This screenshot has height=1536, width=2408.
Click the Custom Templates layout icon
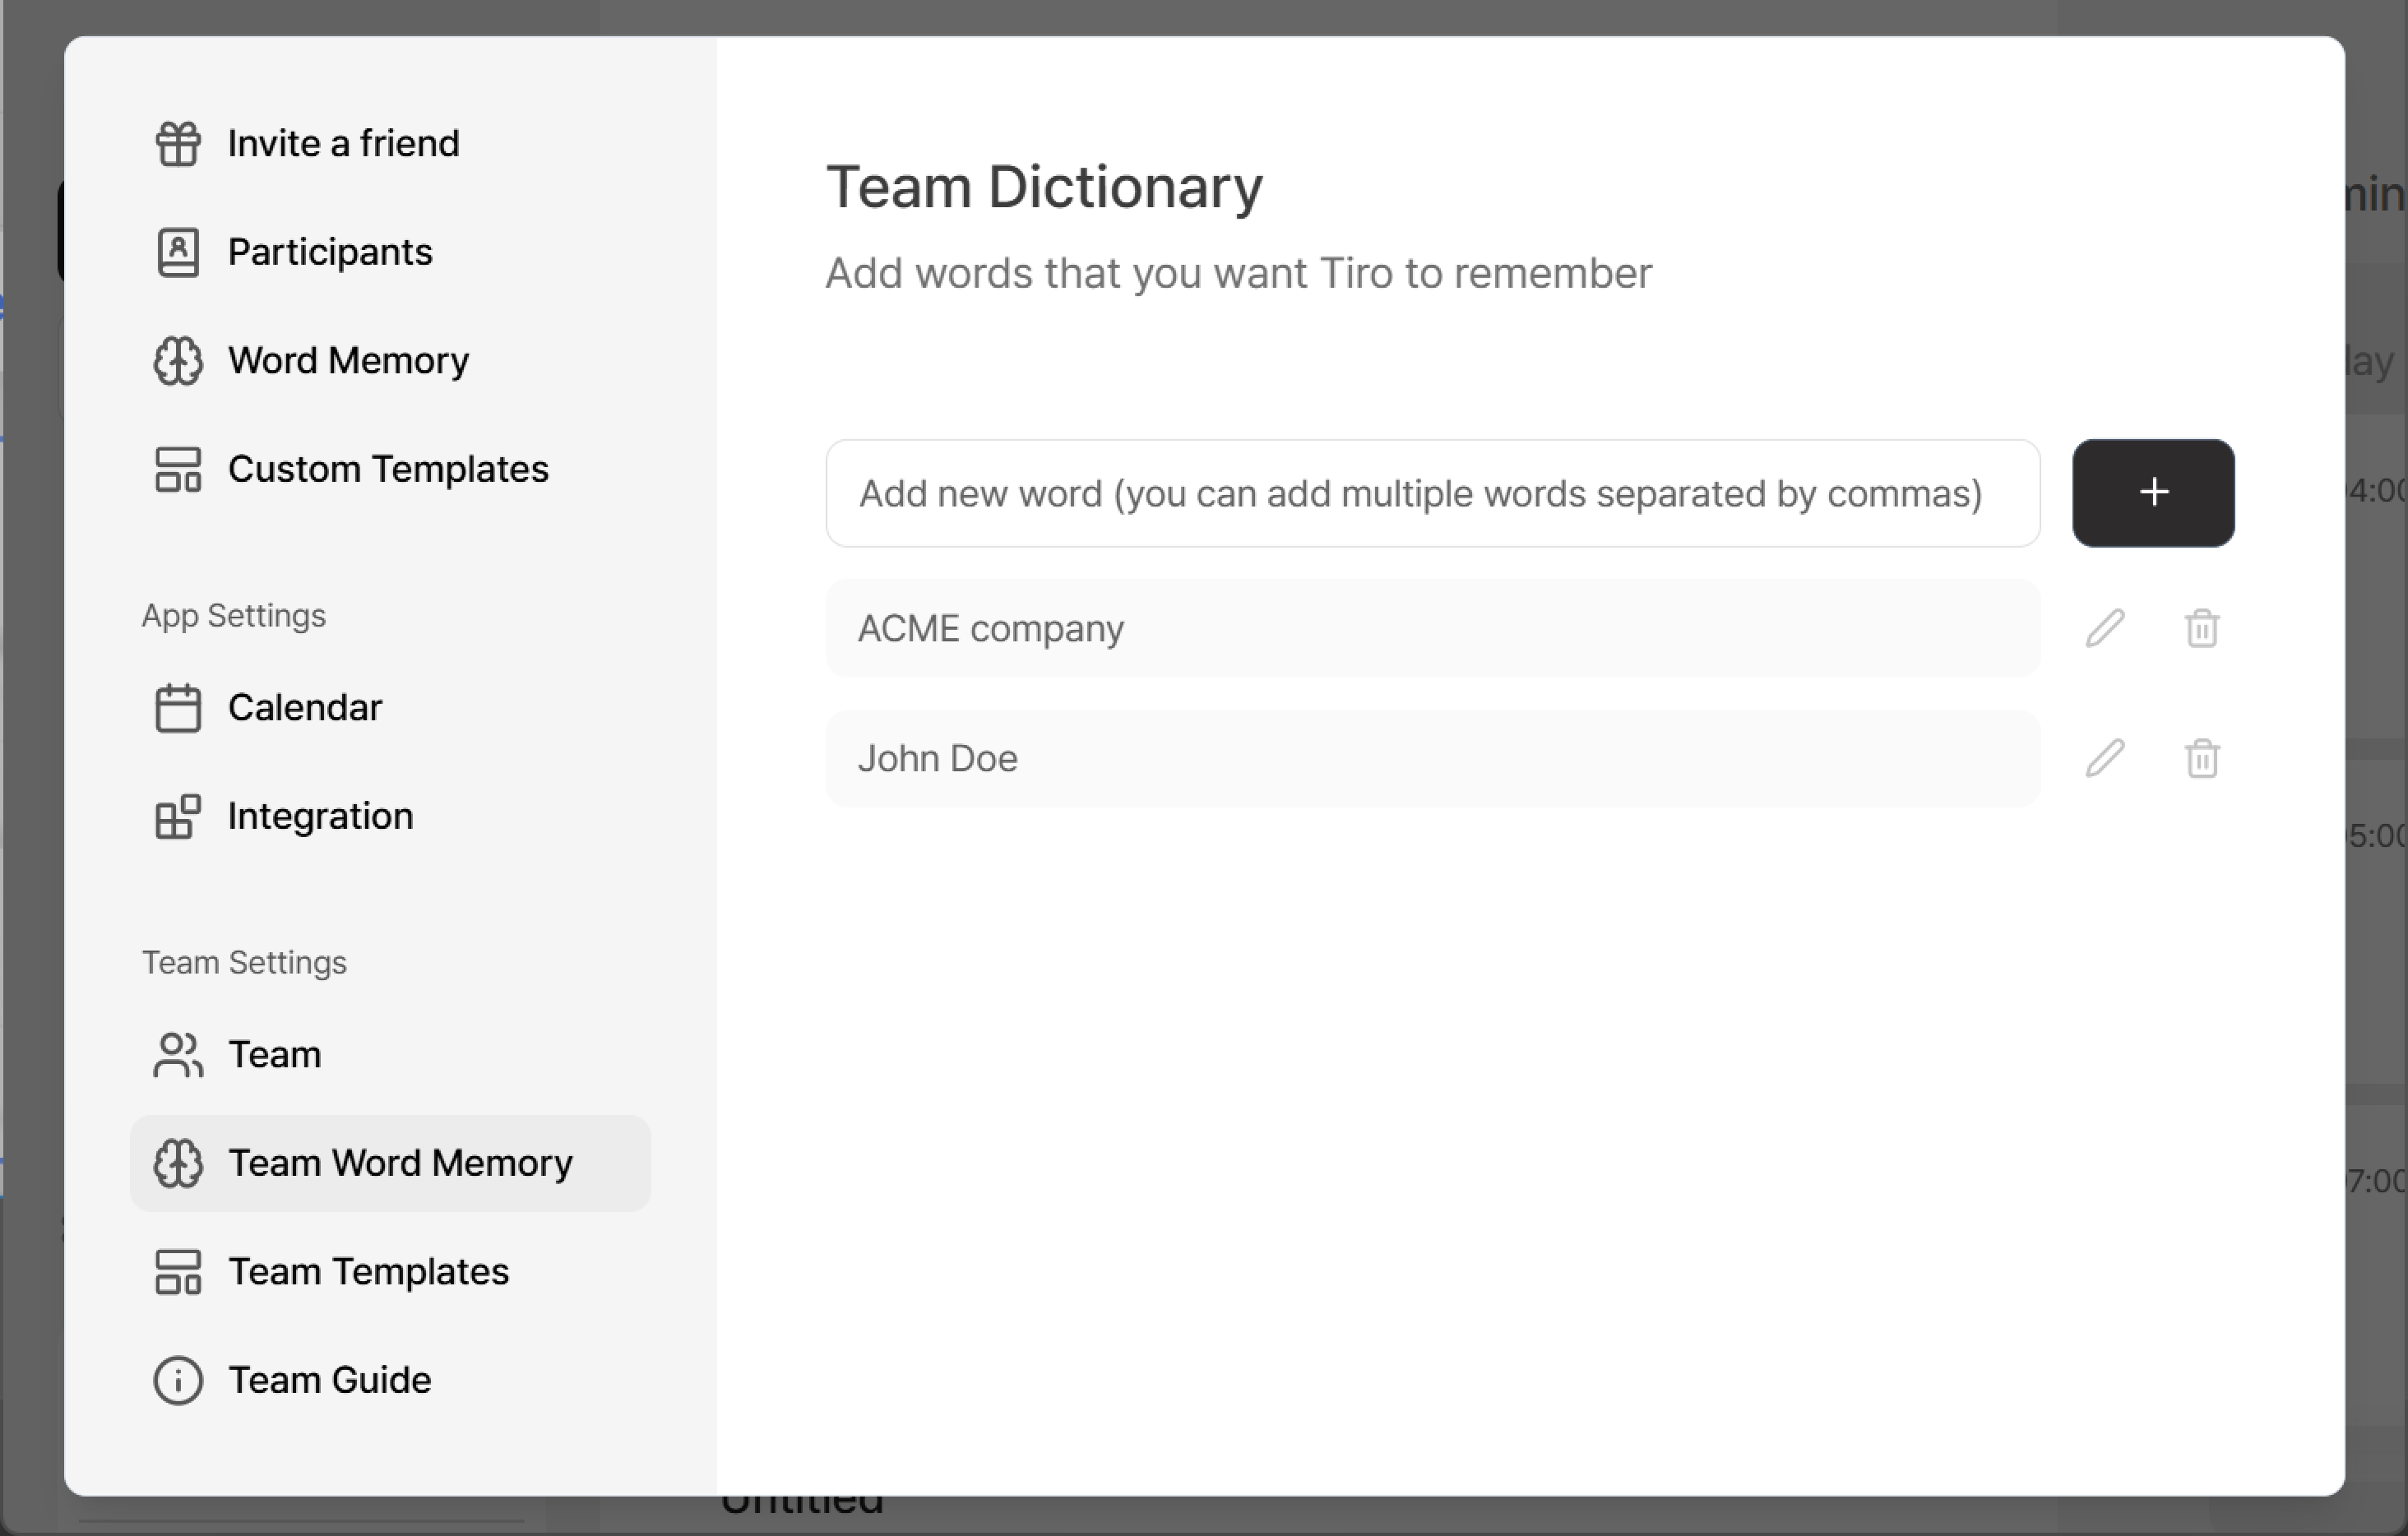click(178, 469)
